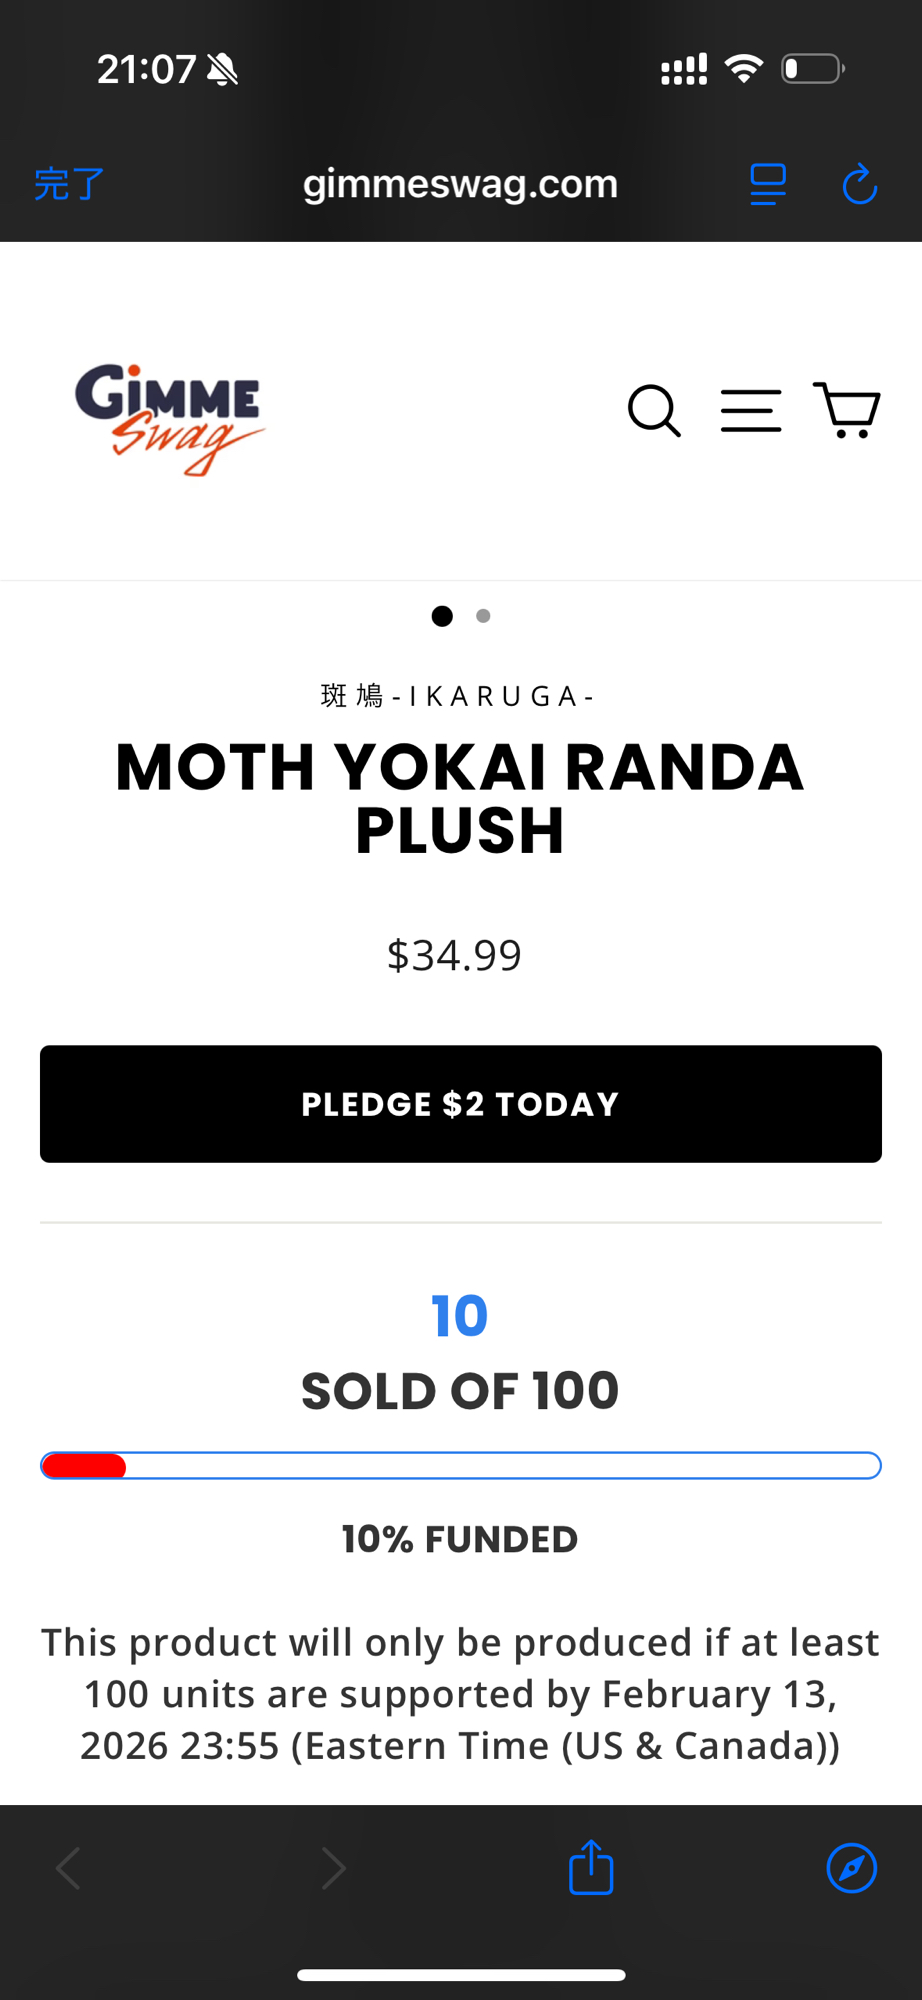Image resolution: width=922 pixels, height=2000 pixels.
Task: Open the reader view page icon
Action: [x=768, y=185]
